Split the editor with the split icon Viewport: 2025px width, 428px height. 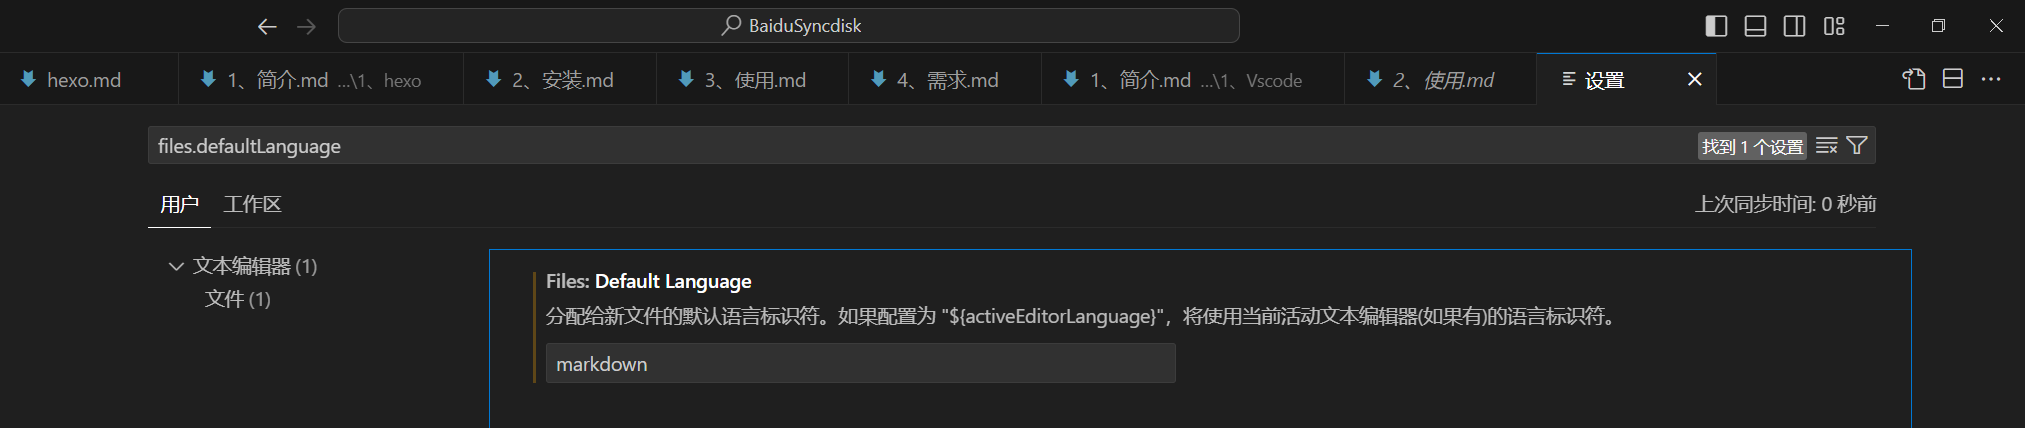click(1953, 79)
